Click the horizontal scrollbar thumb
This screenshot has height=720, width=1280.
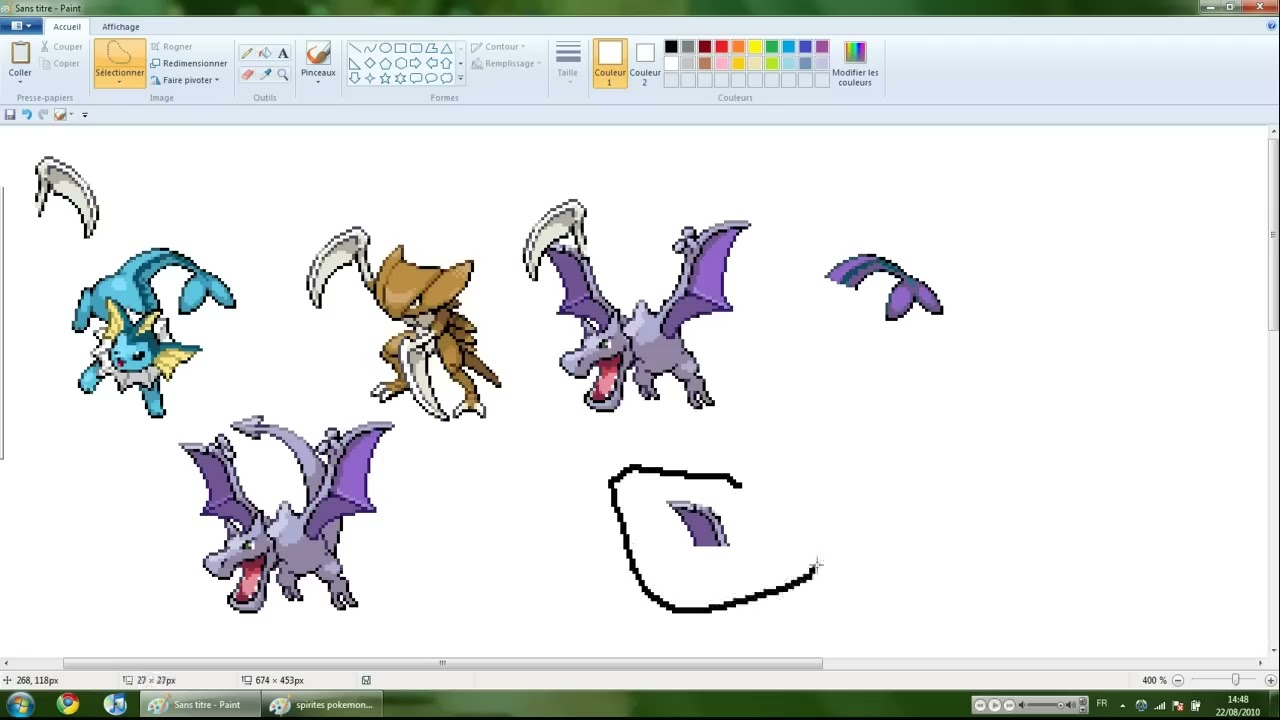[442, 663]
